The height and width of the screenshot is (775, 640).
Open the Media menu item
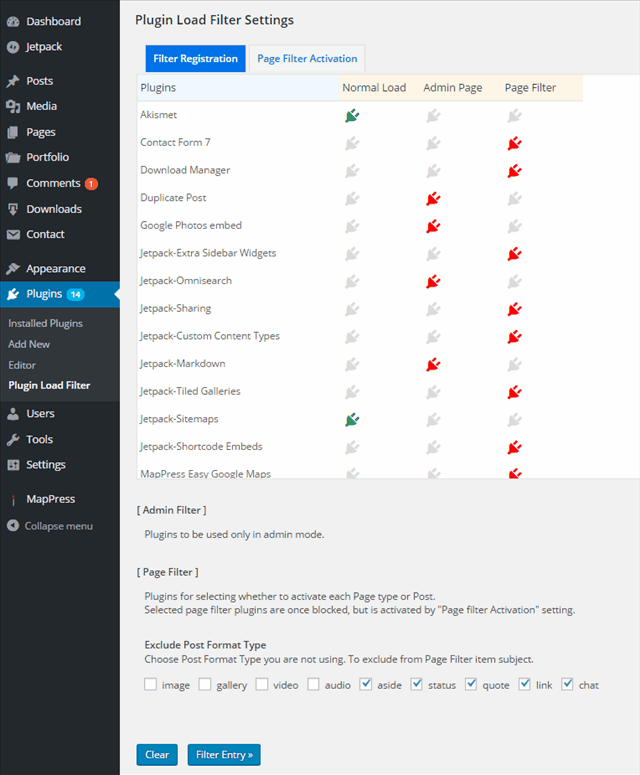pos(60,106)
